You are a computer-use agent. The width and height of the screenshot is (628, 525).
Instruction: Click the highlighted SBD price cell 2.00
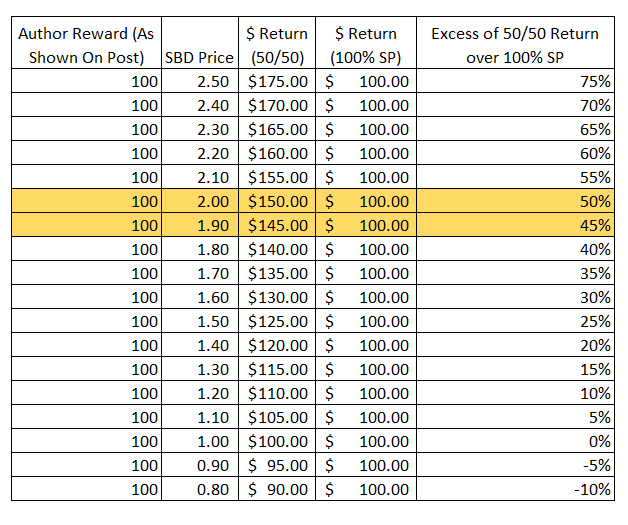tap(200, 201)
